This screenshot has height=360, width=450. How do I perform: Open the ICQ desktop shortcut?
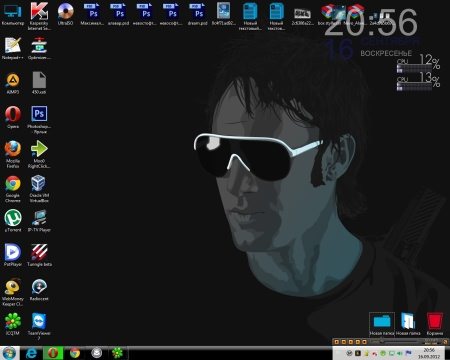tap(13, 324)
